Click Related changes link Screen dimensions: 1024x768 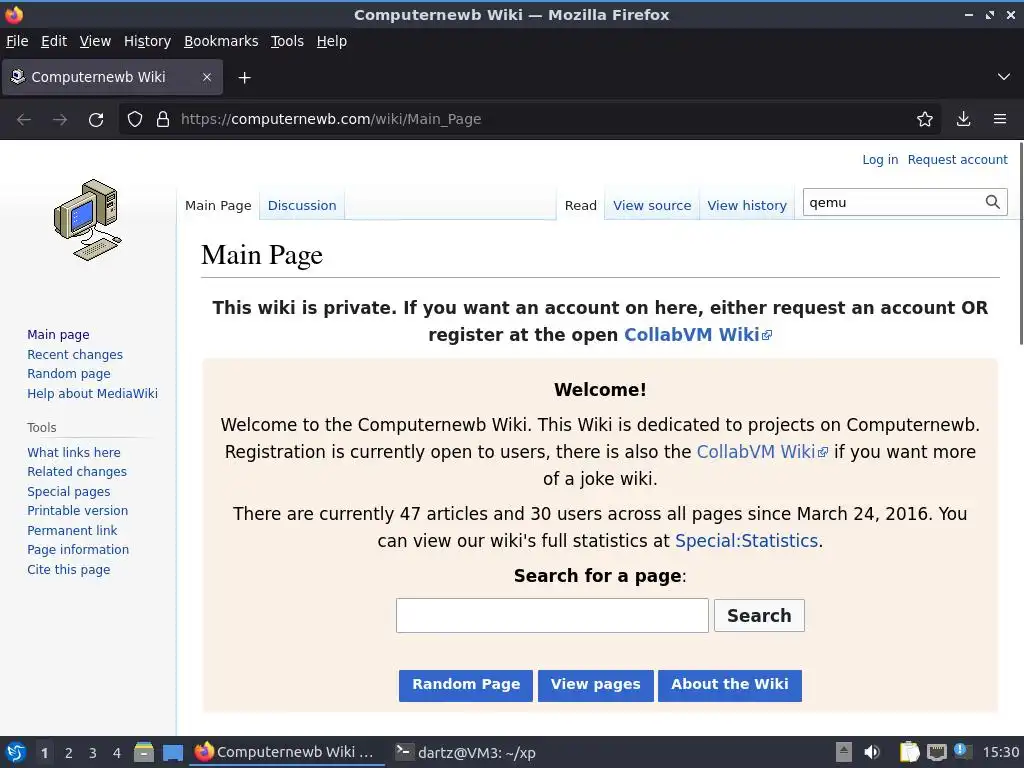76,472
